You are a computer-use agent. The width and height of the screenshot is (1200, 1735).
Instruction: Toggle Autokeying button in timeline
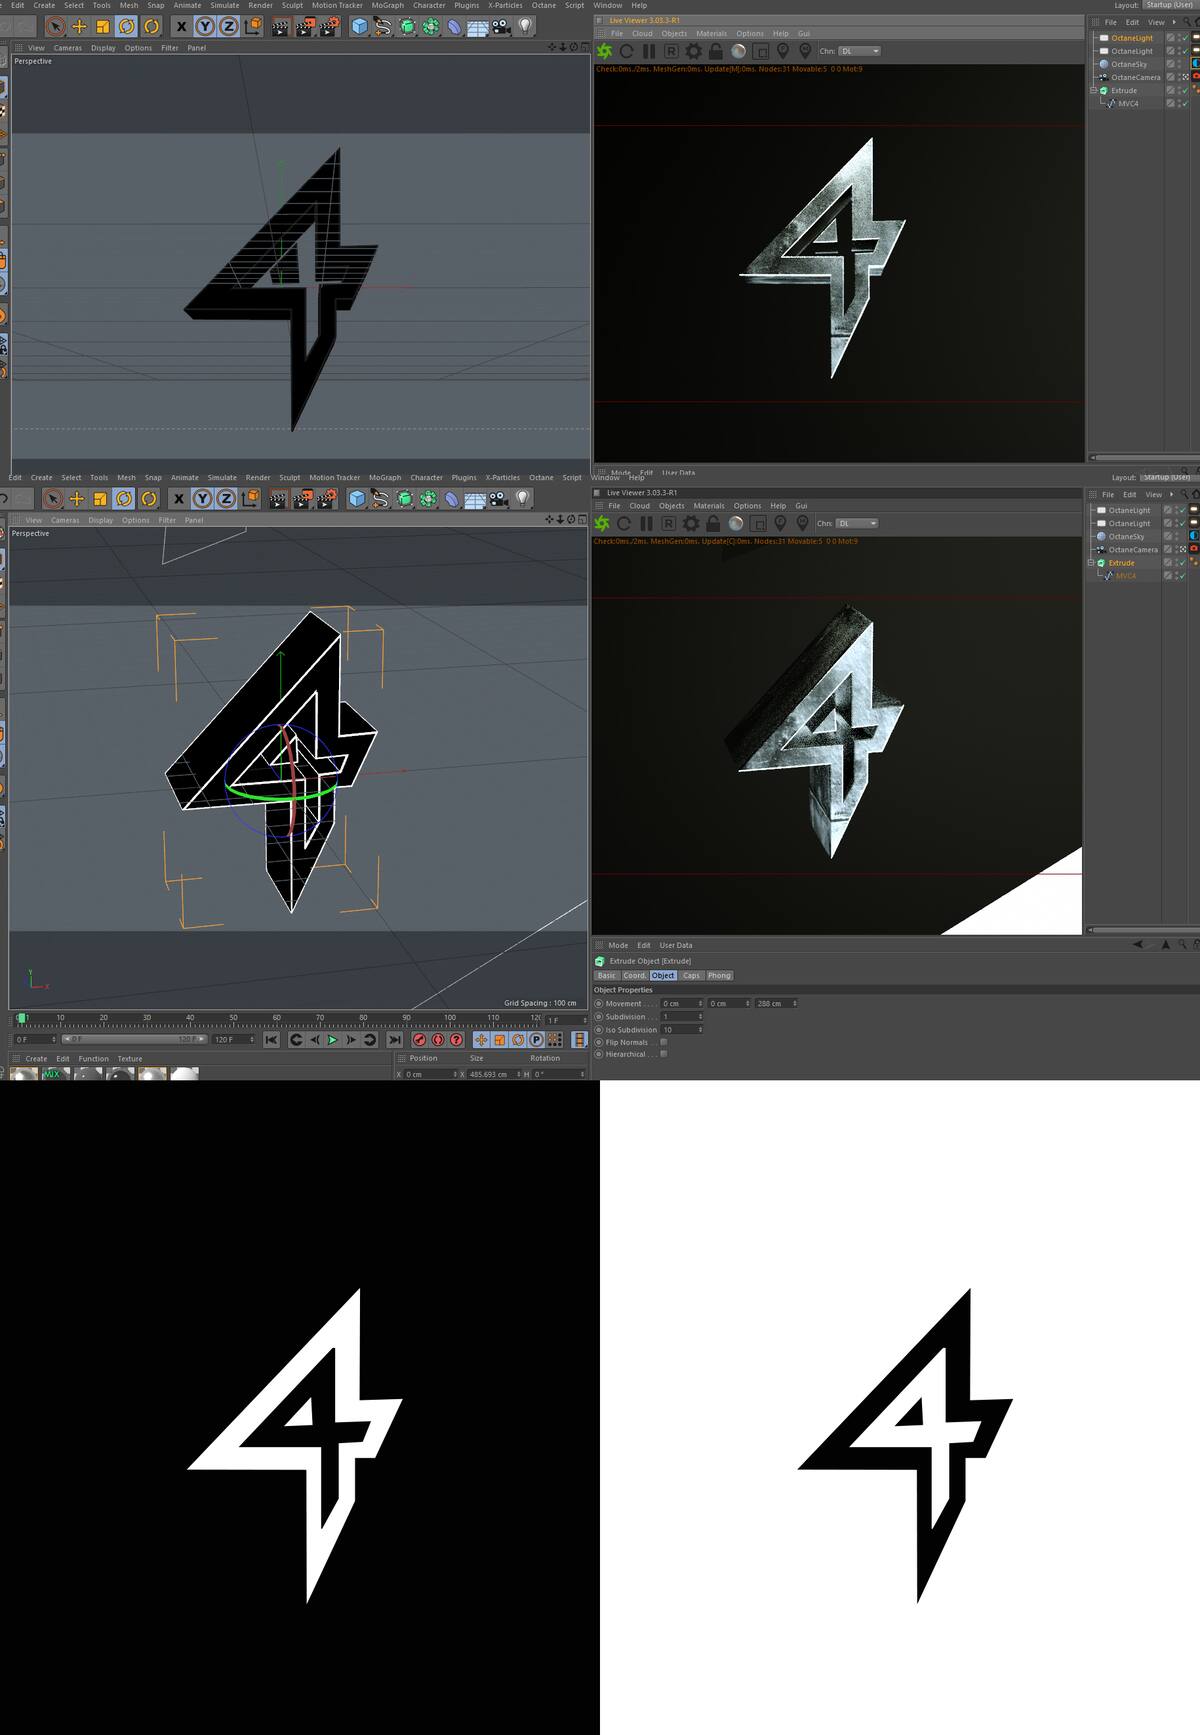coord(438,1040)
